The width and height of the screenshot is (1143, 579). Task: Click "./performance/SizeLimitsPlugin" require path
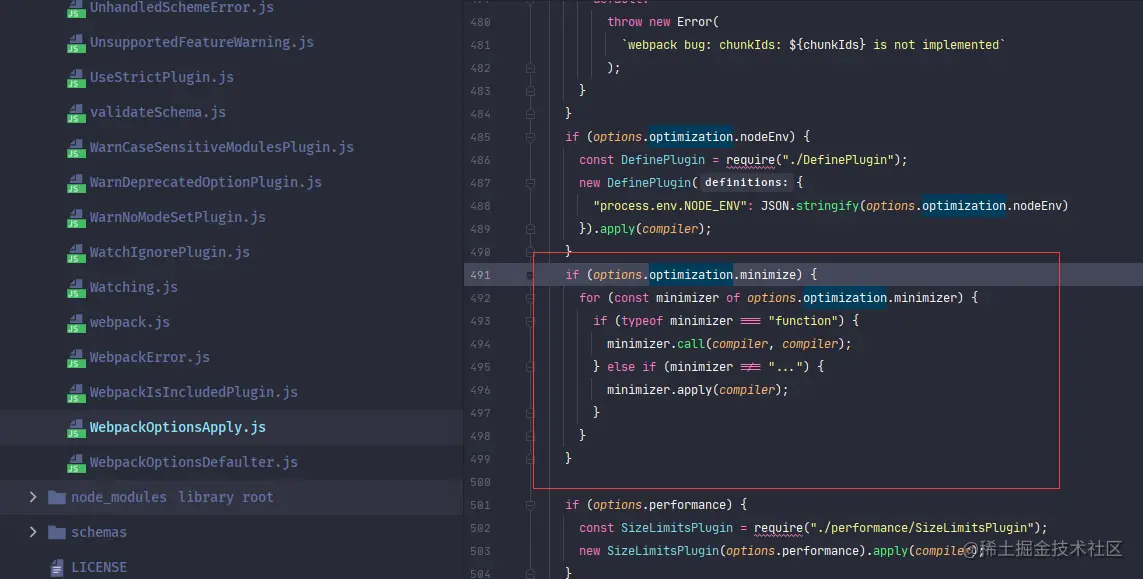[x=921, y=528]
